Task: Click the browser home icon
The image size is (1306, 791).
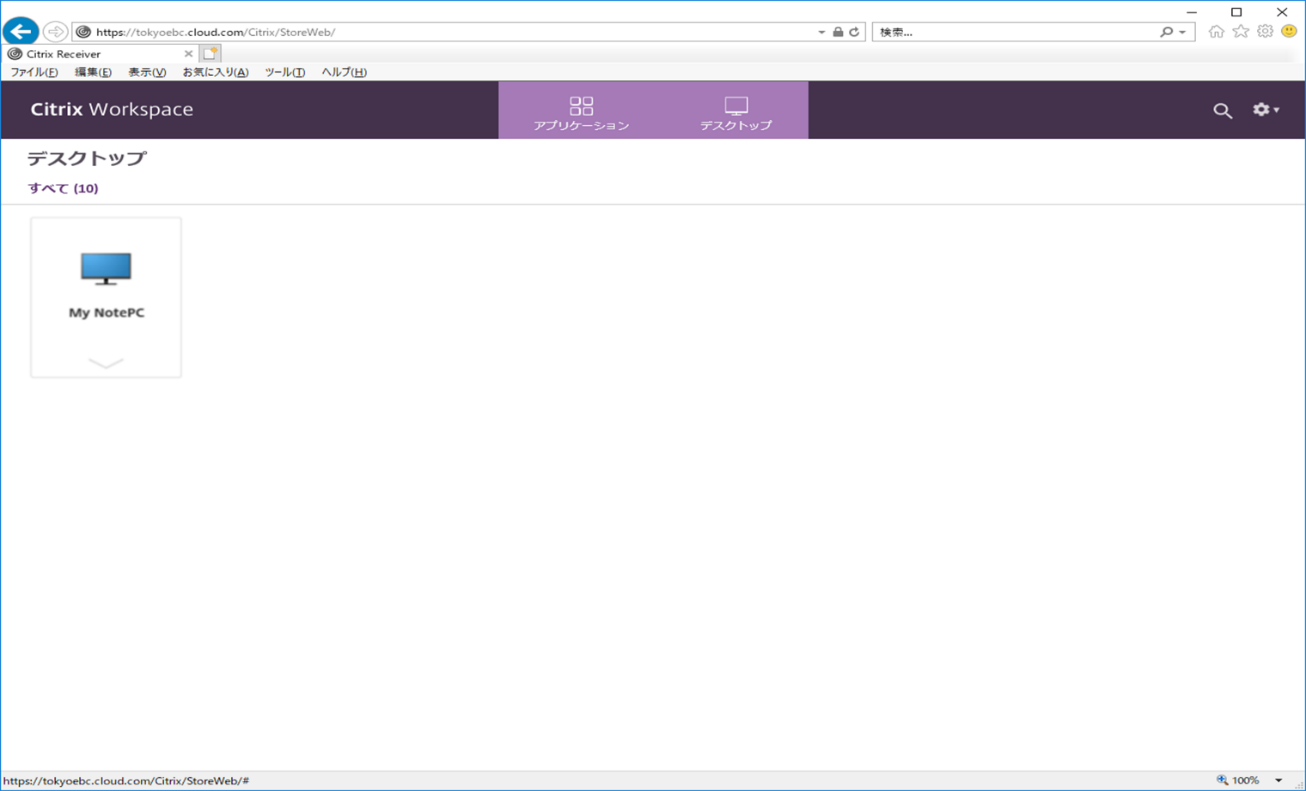Action: (x=1216, y=32)
